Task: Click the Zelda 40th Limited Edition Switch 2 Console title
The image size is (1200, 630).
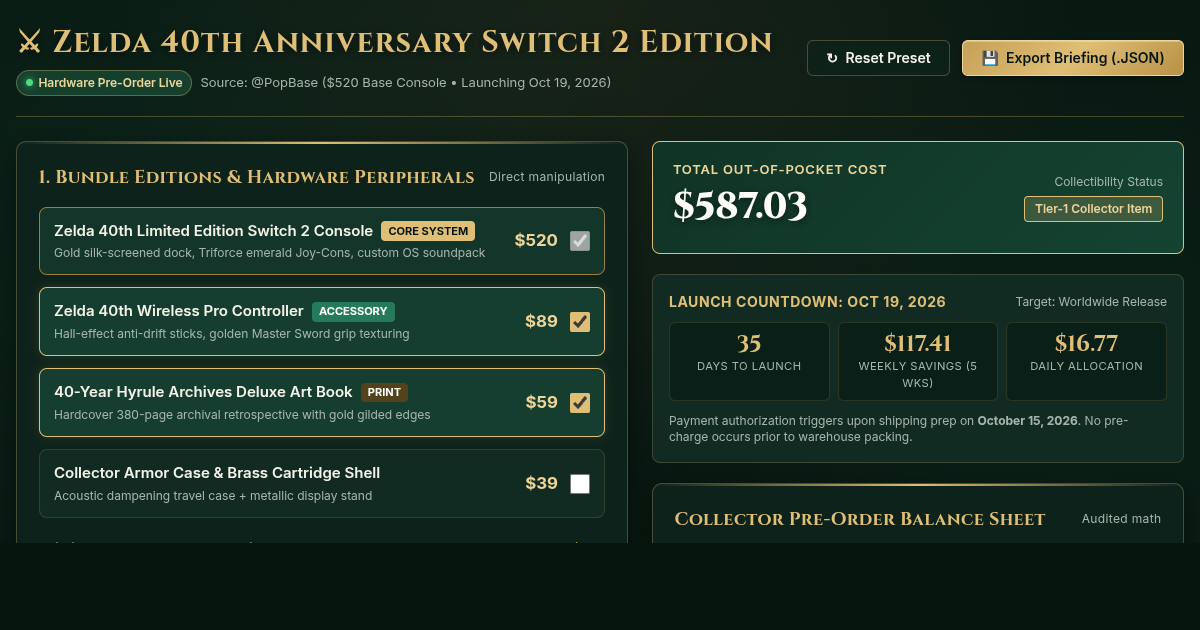Action: tap(213, 231)
